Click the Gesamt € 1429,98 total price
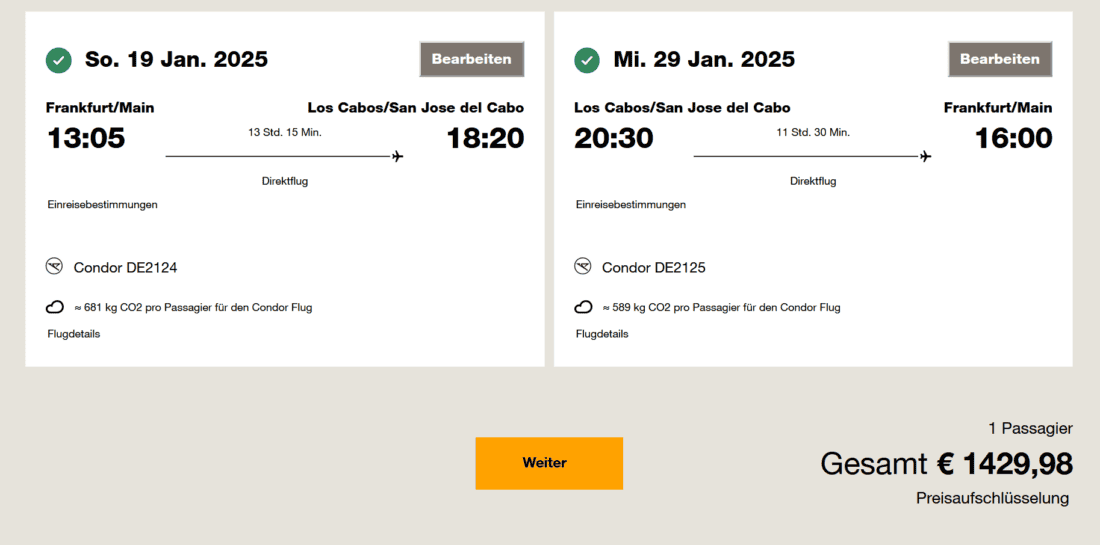Viewport: 1100px width, 545px height. [946, 464]
